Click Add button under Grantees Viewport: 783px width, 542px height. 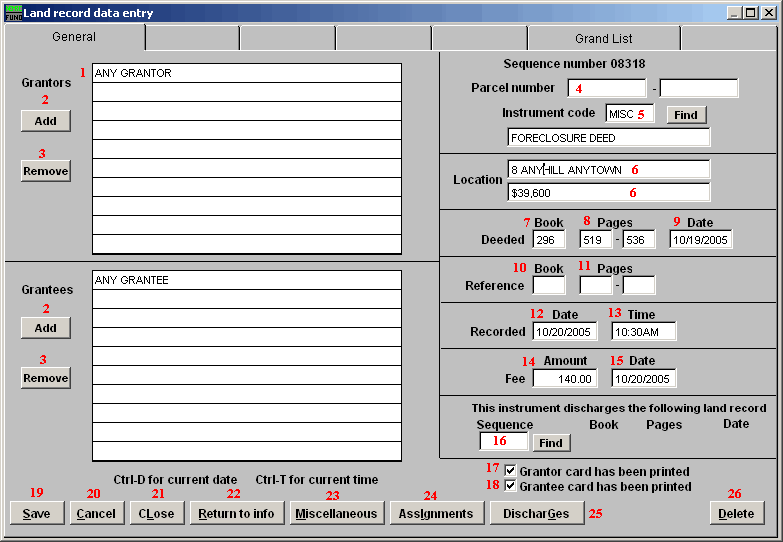click(46, 328)
